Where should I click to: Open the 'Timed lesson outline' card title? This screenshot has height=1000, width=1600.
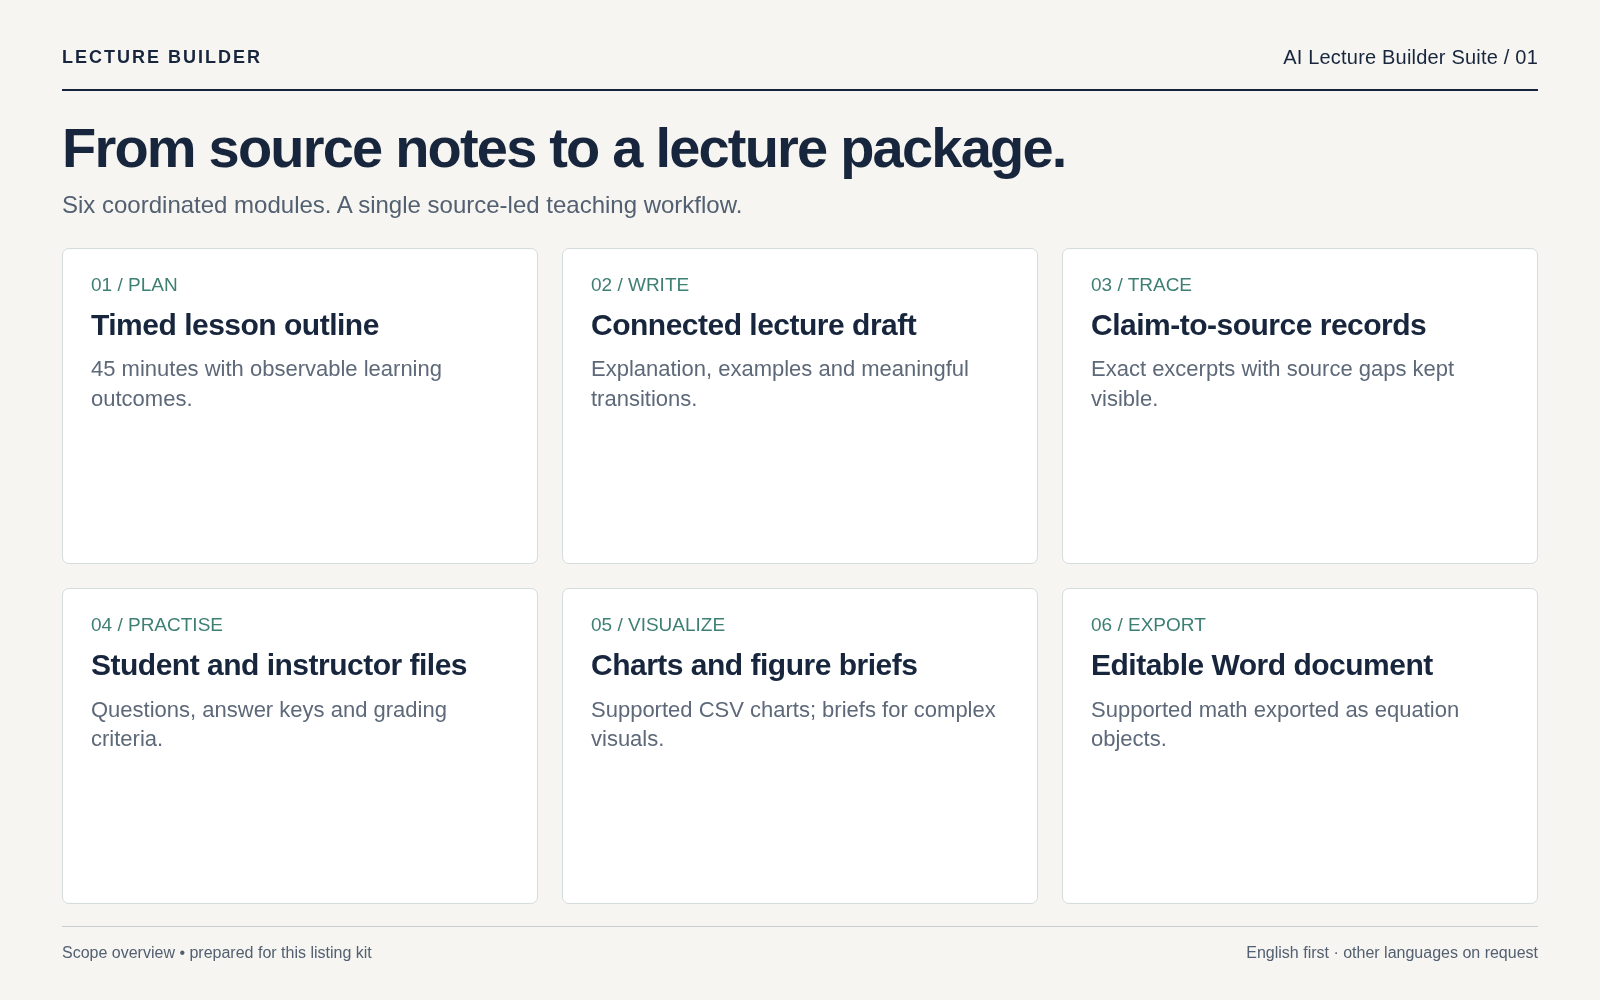[235, 325]
